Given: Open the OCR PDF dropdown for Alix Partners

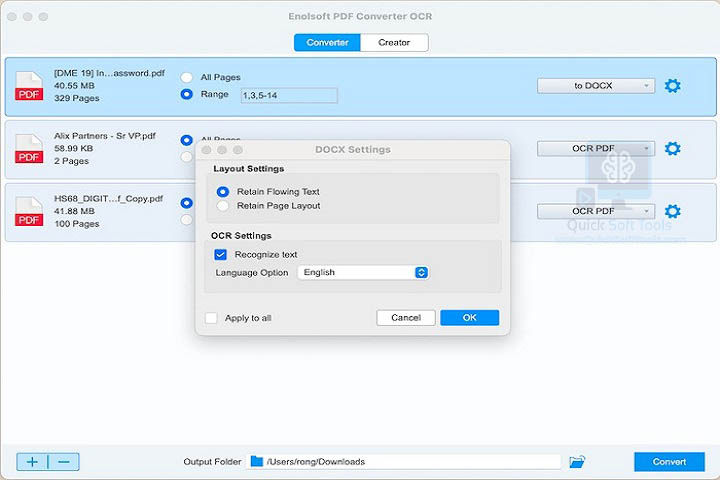Looking at the screenshot, I should pos(596,148).
